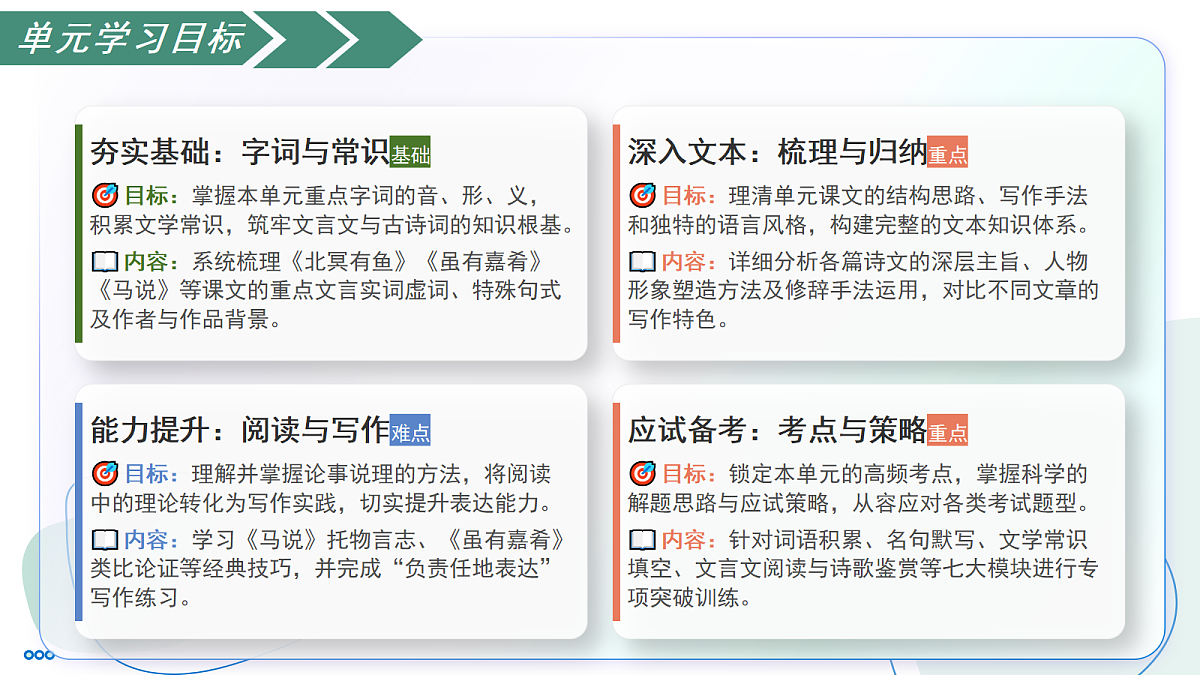Click the line 中的理论转化为写作实践，切实提升表达能力
This screenshot has width=1200, height=675.
pos(321,502)
